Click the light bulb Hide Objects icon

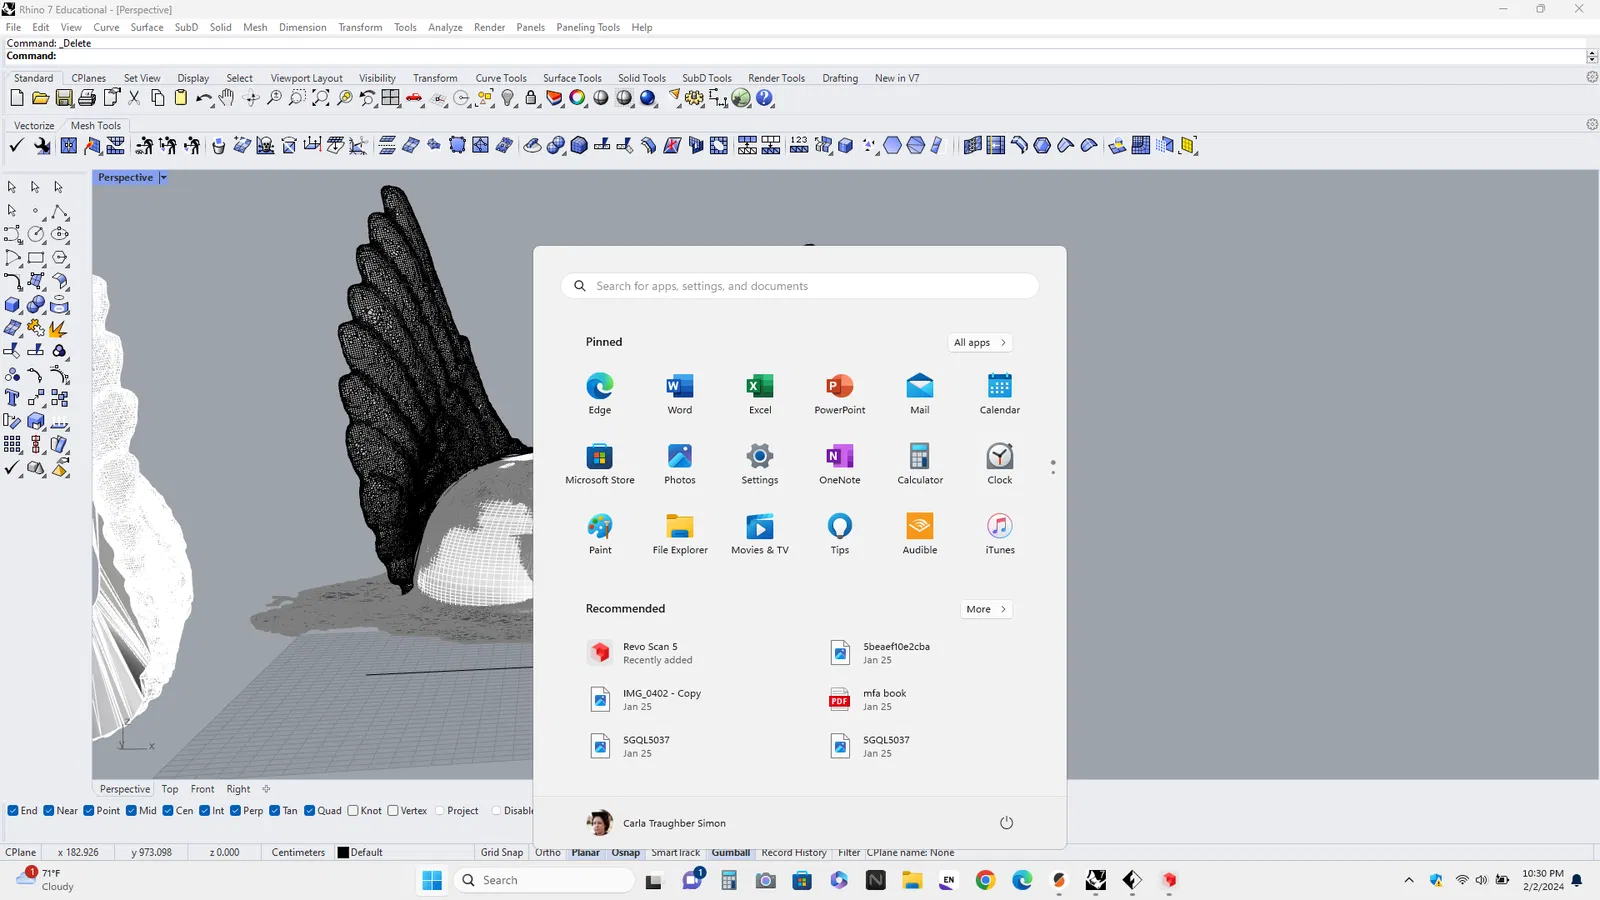pos(508,98)
